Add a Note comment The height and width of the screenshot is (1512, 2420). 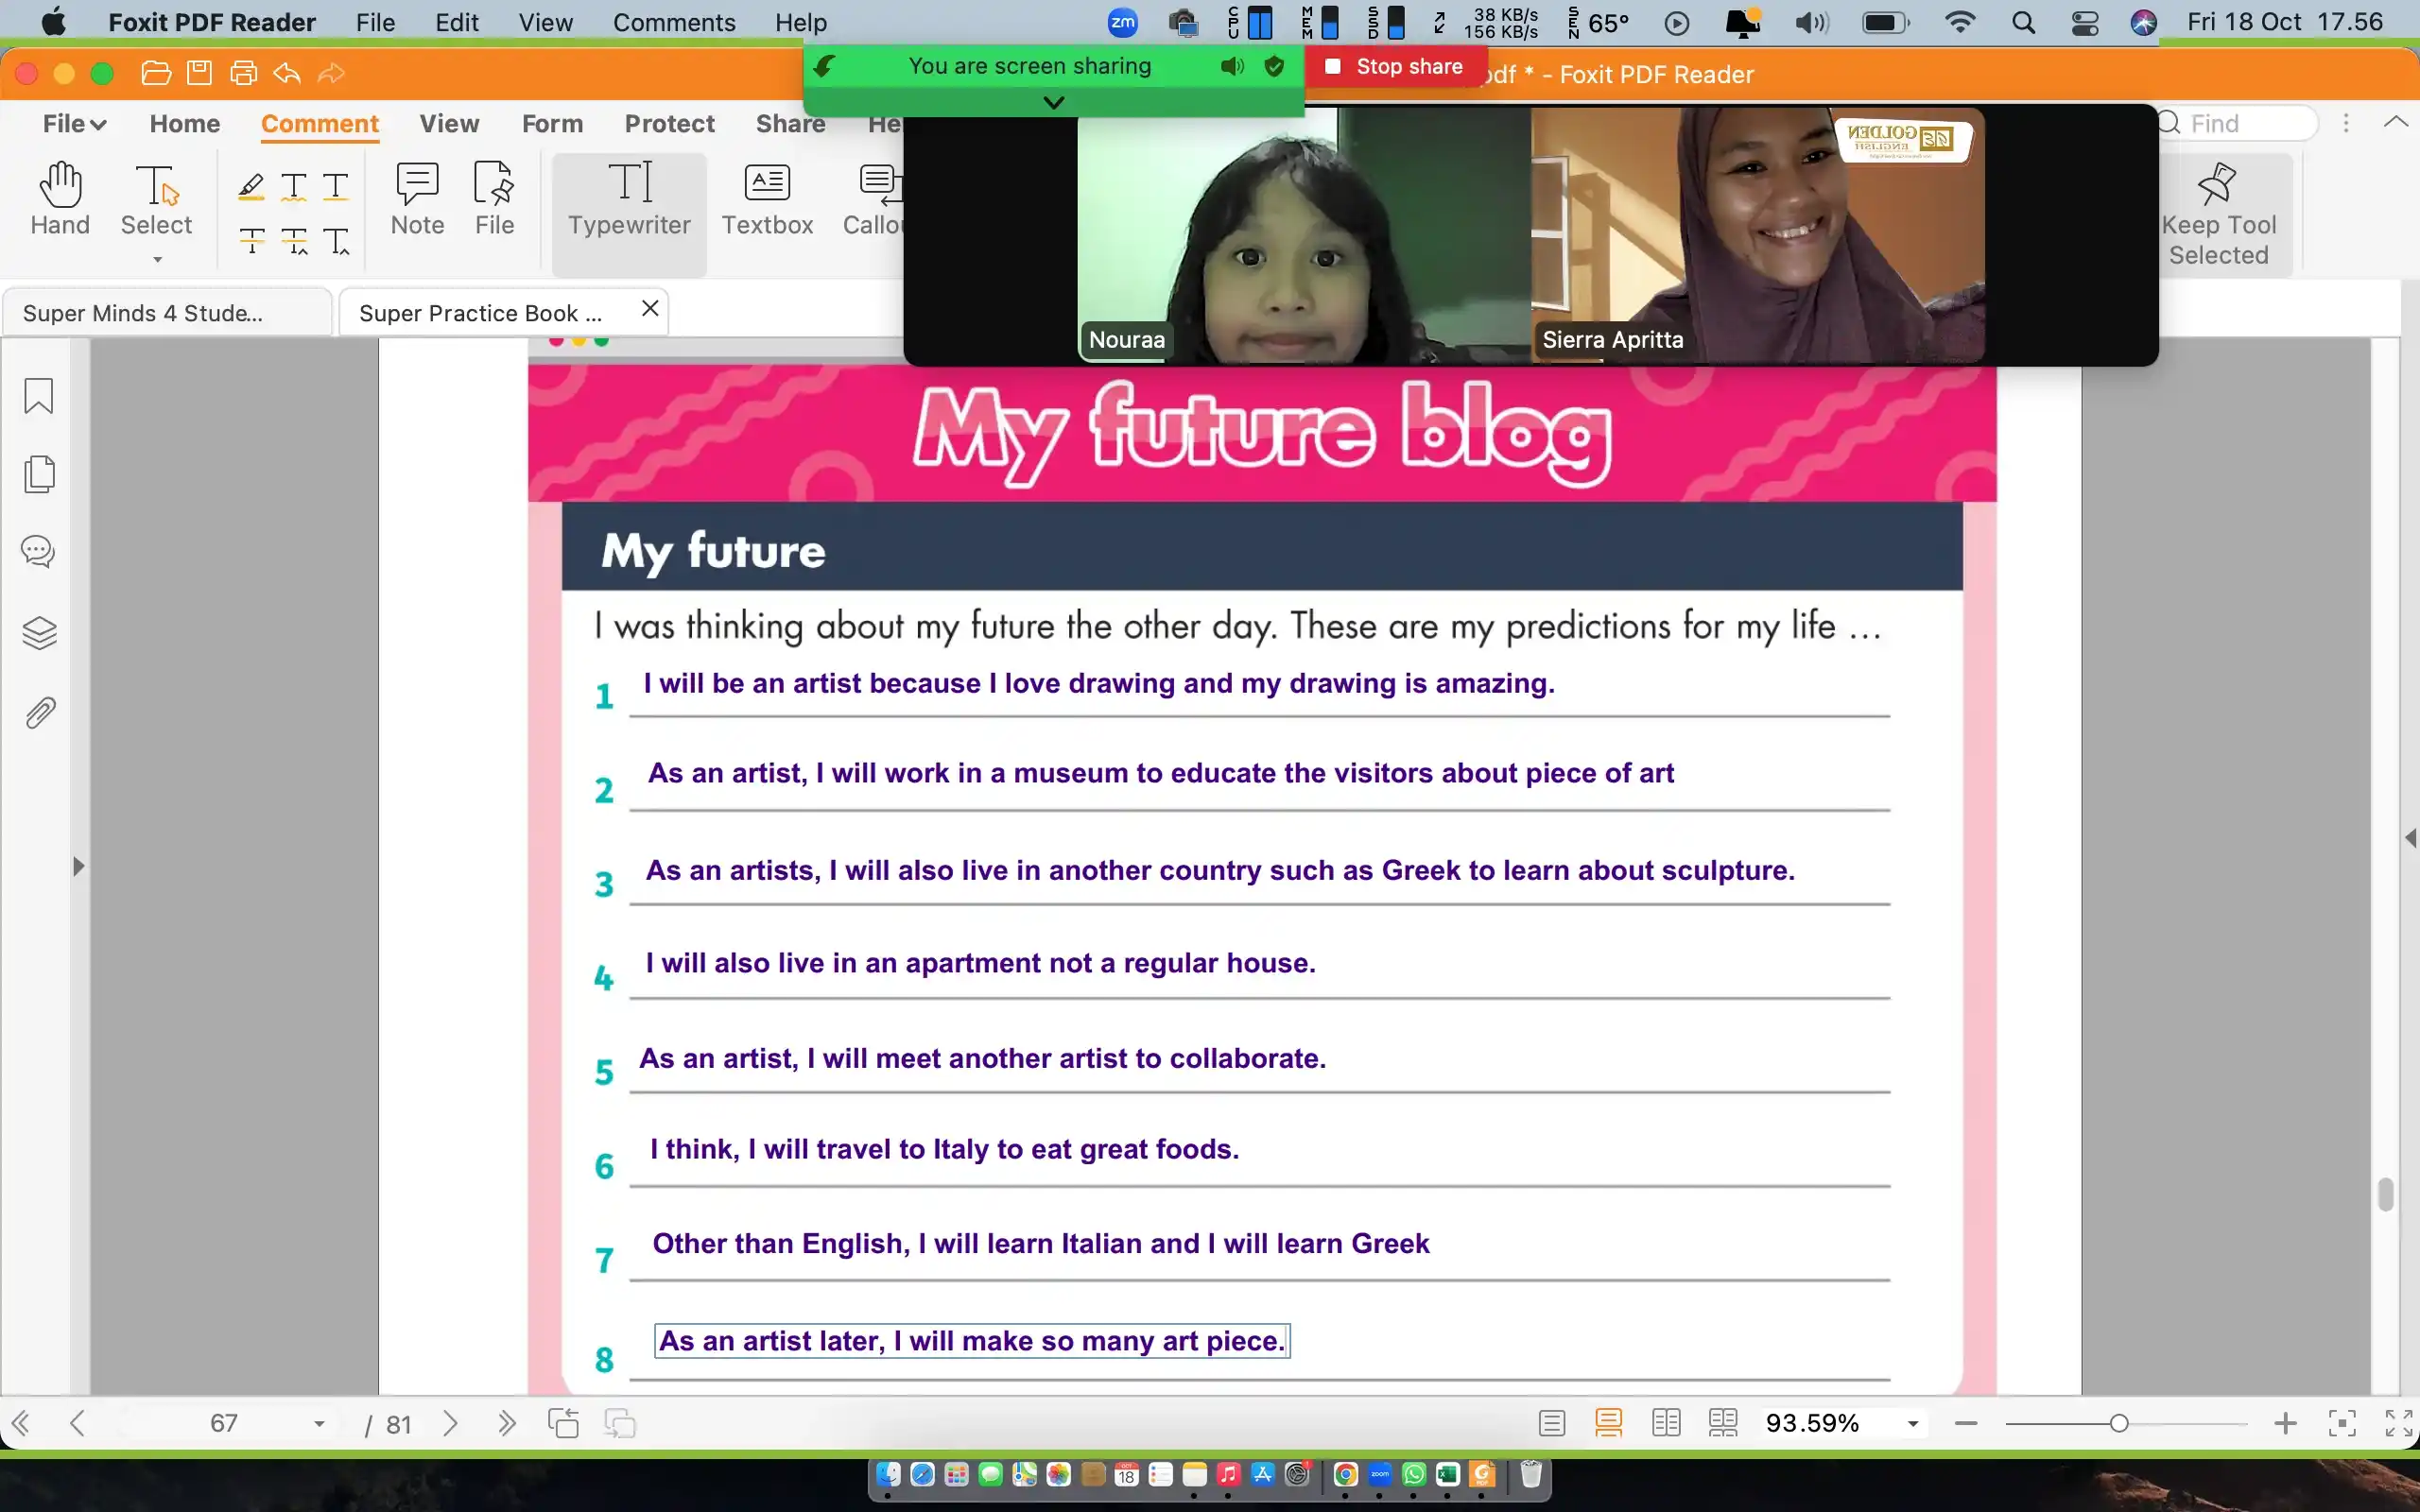coord(417,199)
